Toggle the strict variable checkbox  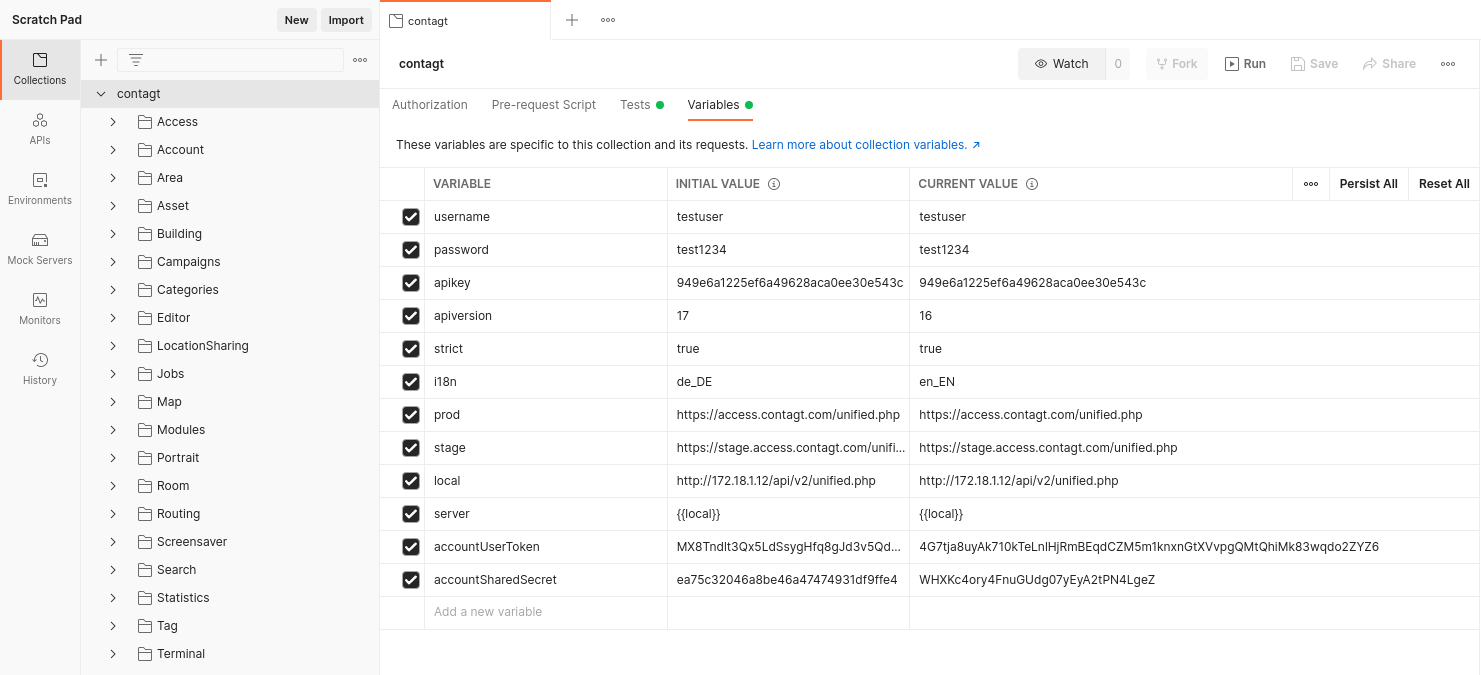pyautogui.click(x=411, y=349)
